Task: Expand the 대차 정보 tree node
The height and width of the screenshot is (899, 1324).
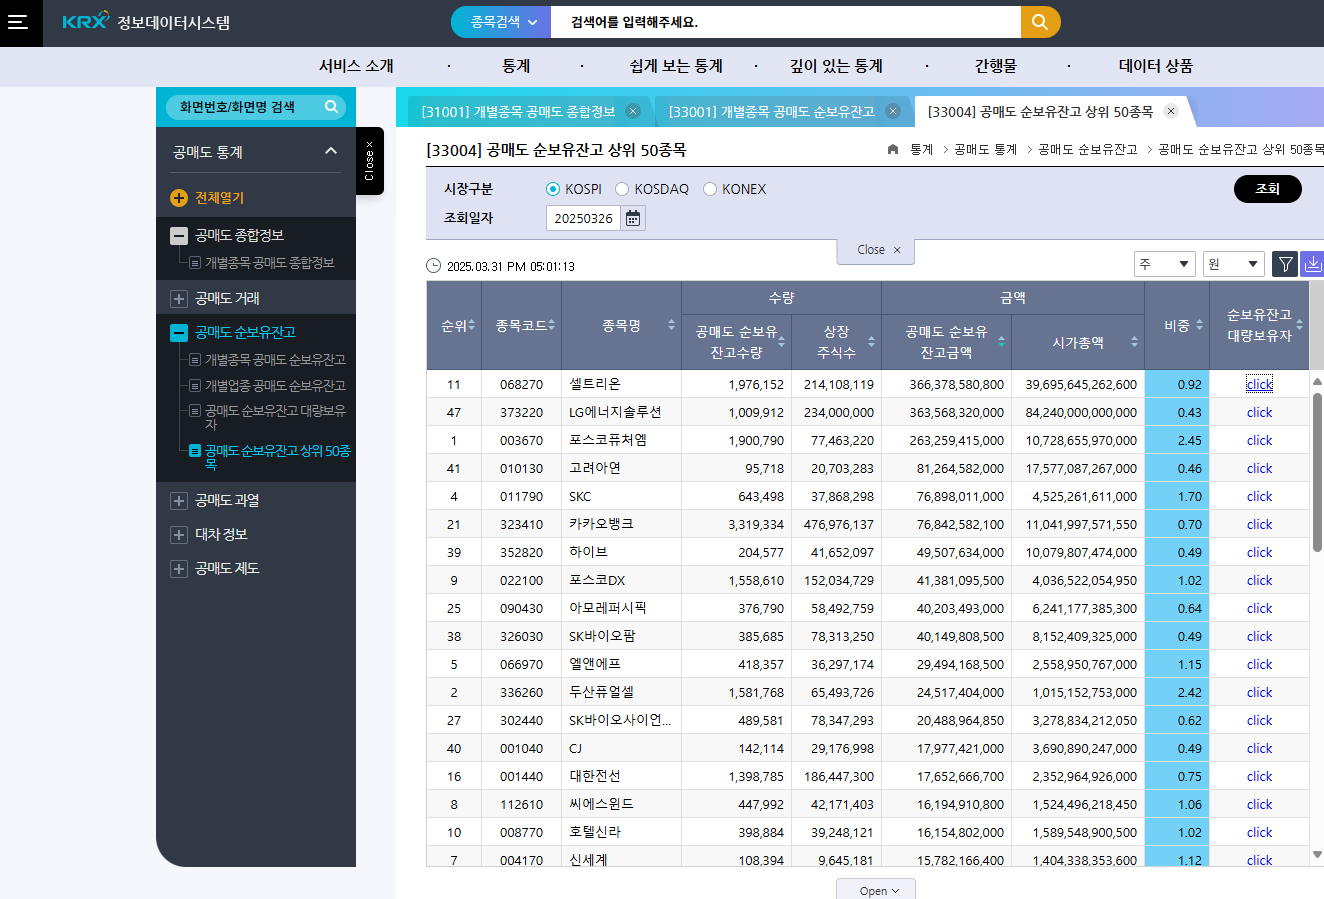Action: click(179, 535)
